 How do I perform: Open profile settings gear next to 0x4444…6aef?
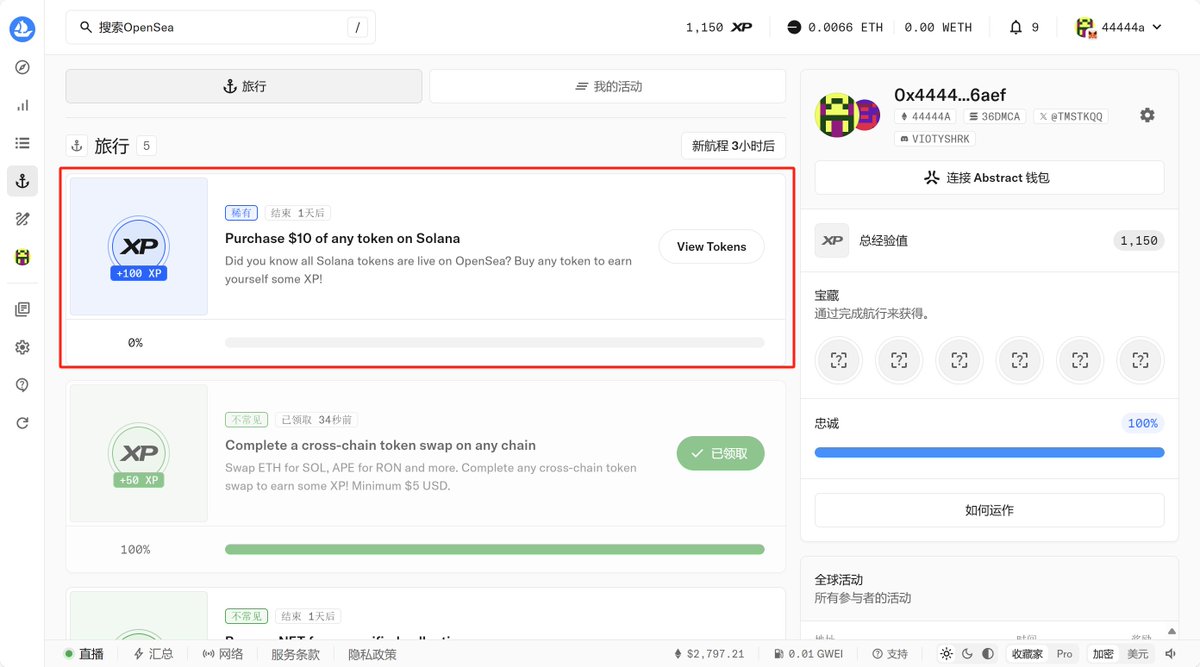(1147, 115)
